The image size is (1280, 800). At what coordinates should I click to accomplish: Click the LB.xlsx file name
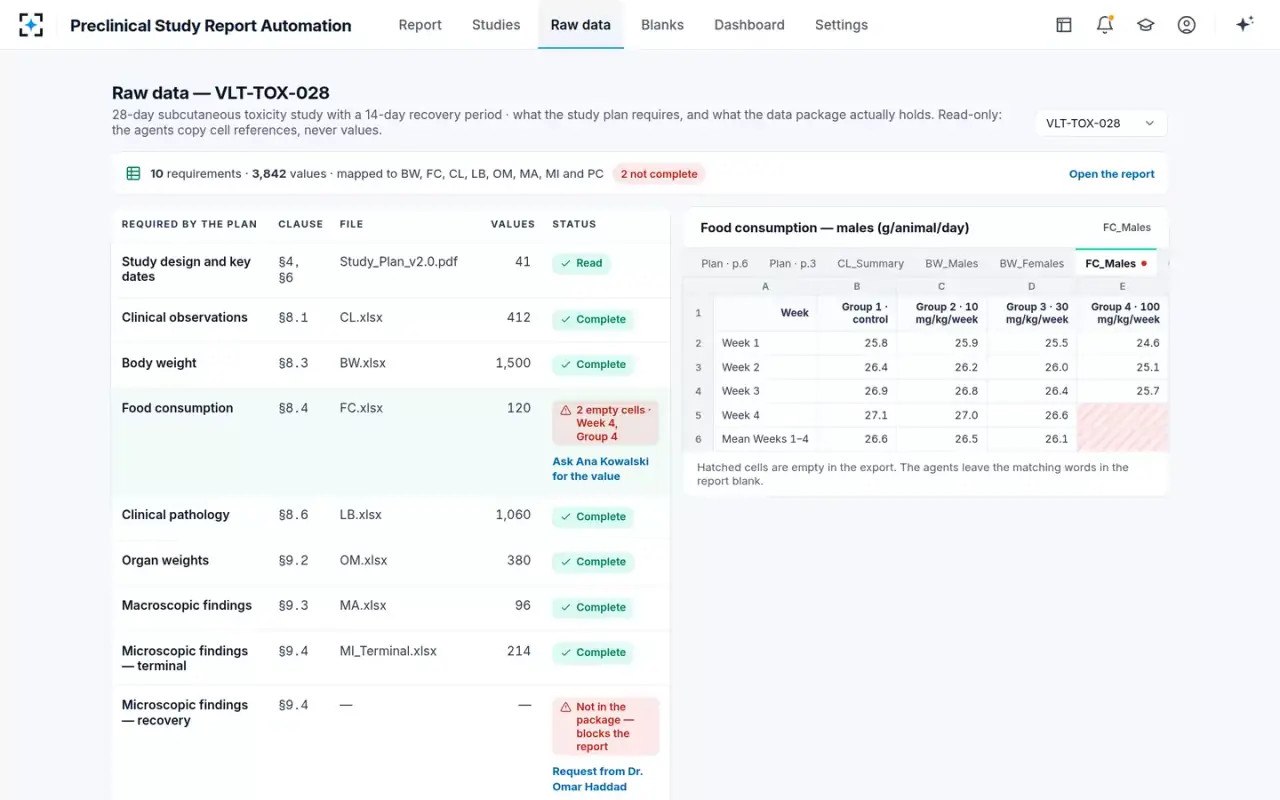(361, 515)
